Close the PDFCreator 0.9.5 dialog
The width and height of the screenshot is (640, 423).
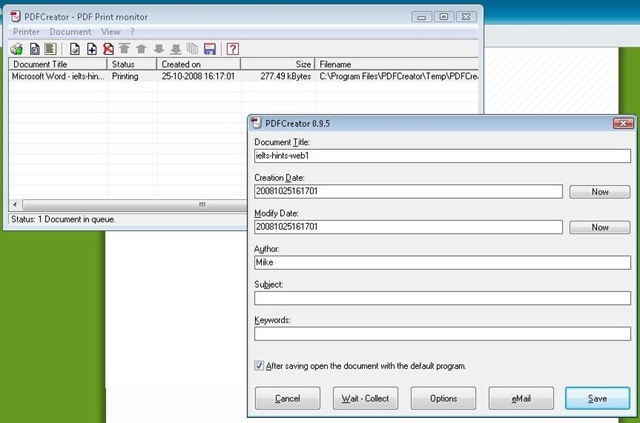(x=623, y=123)
